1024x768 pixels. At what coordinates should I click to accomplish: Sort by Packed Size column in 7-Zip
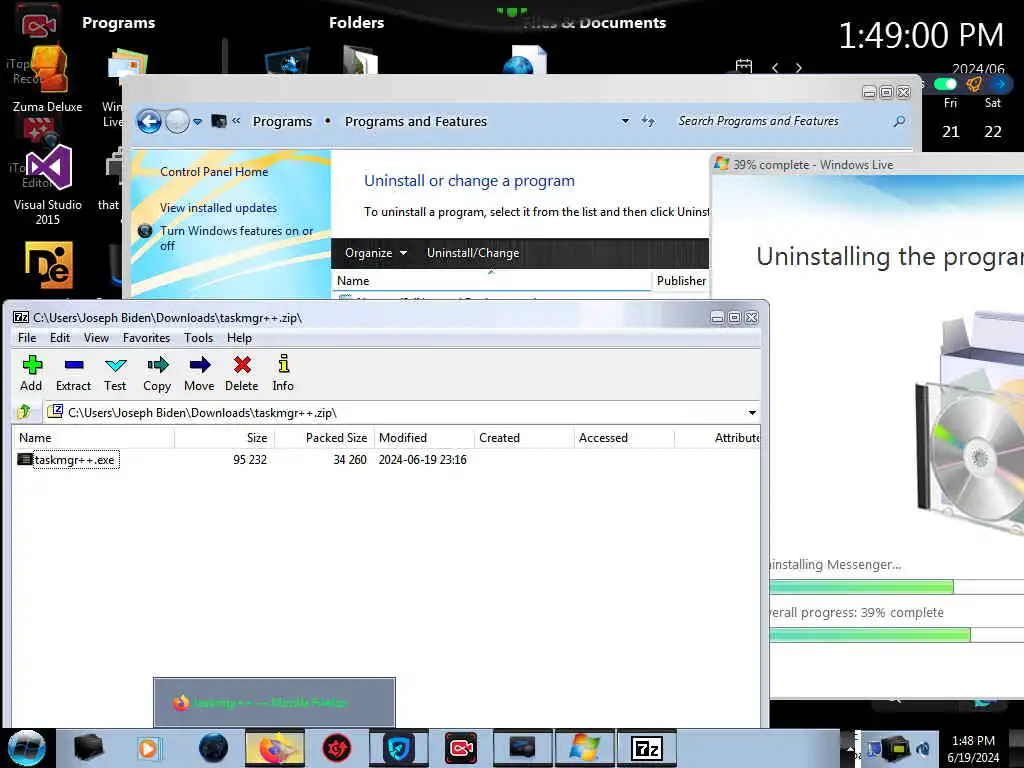point(325,438)
